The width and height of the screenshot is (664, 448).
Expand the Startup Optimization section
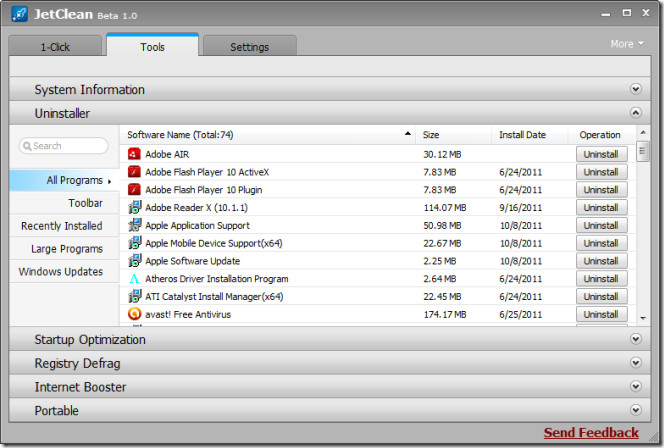pos(636,339)
